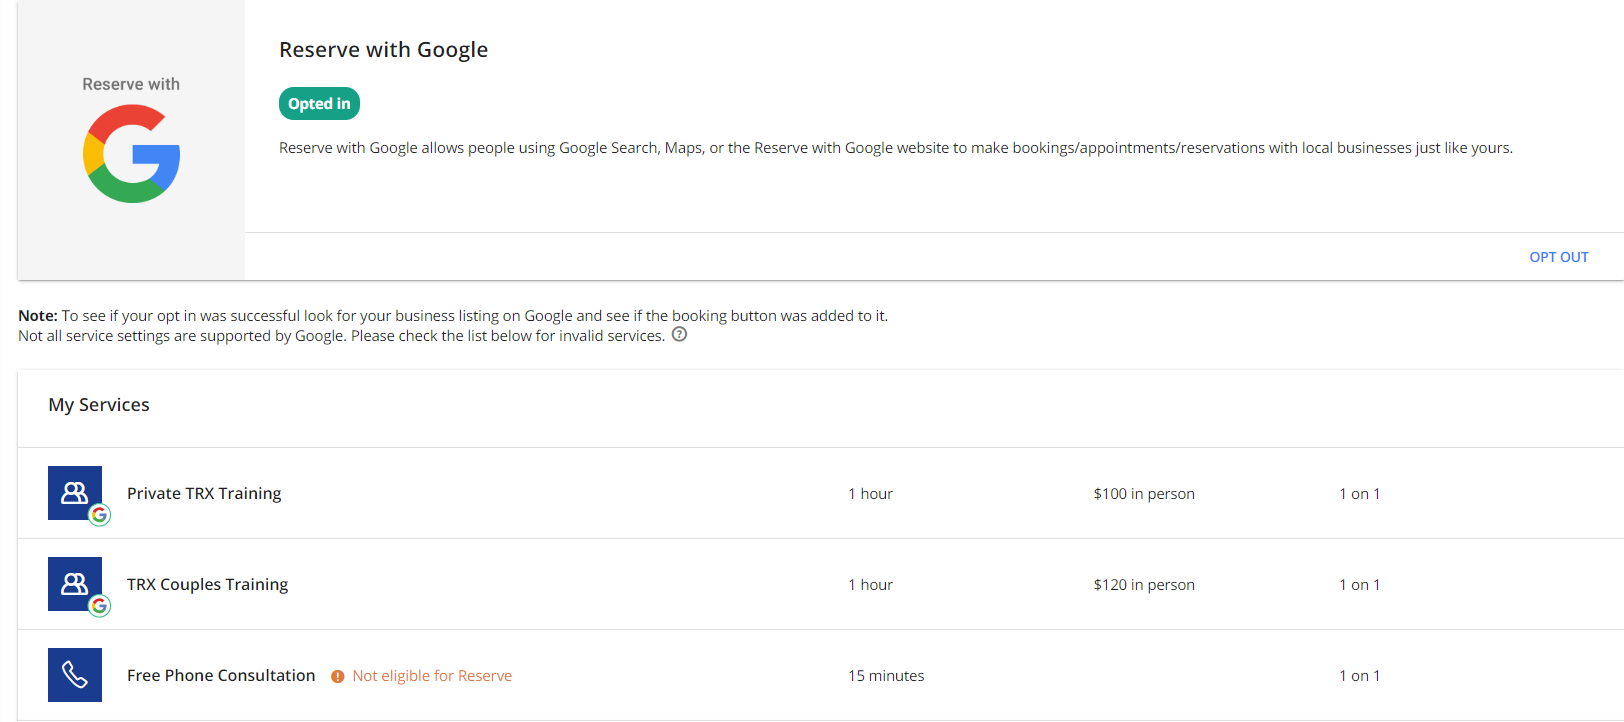Click 1 on 1 in TRX Couples Training row
This screenshot has width=1624, height=722.
[1359, 585]
